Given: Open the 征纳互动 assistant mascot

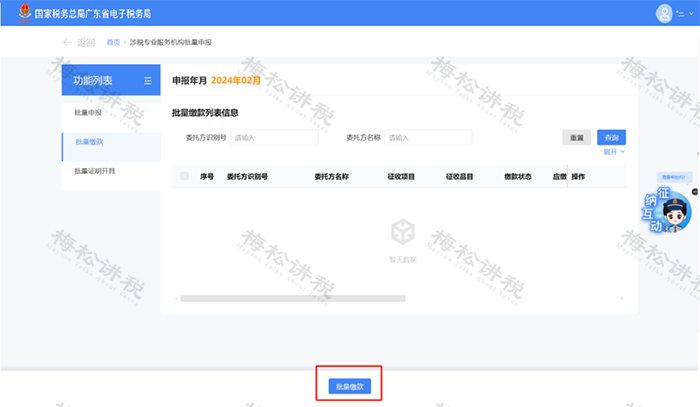Looking at the screenshot, I should pyautogui.click(x=668, y=211).
